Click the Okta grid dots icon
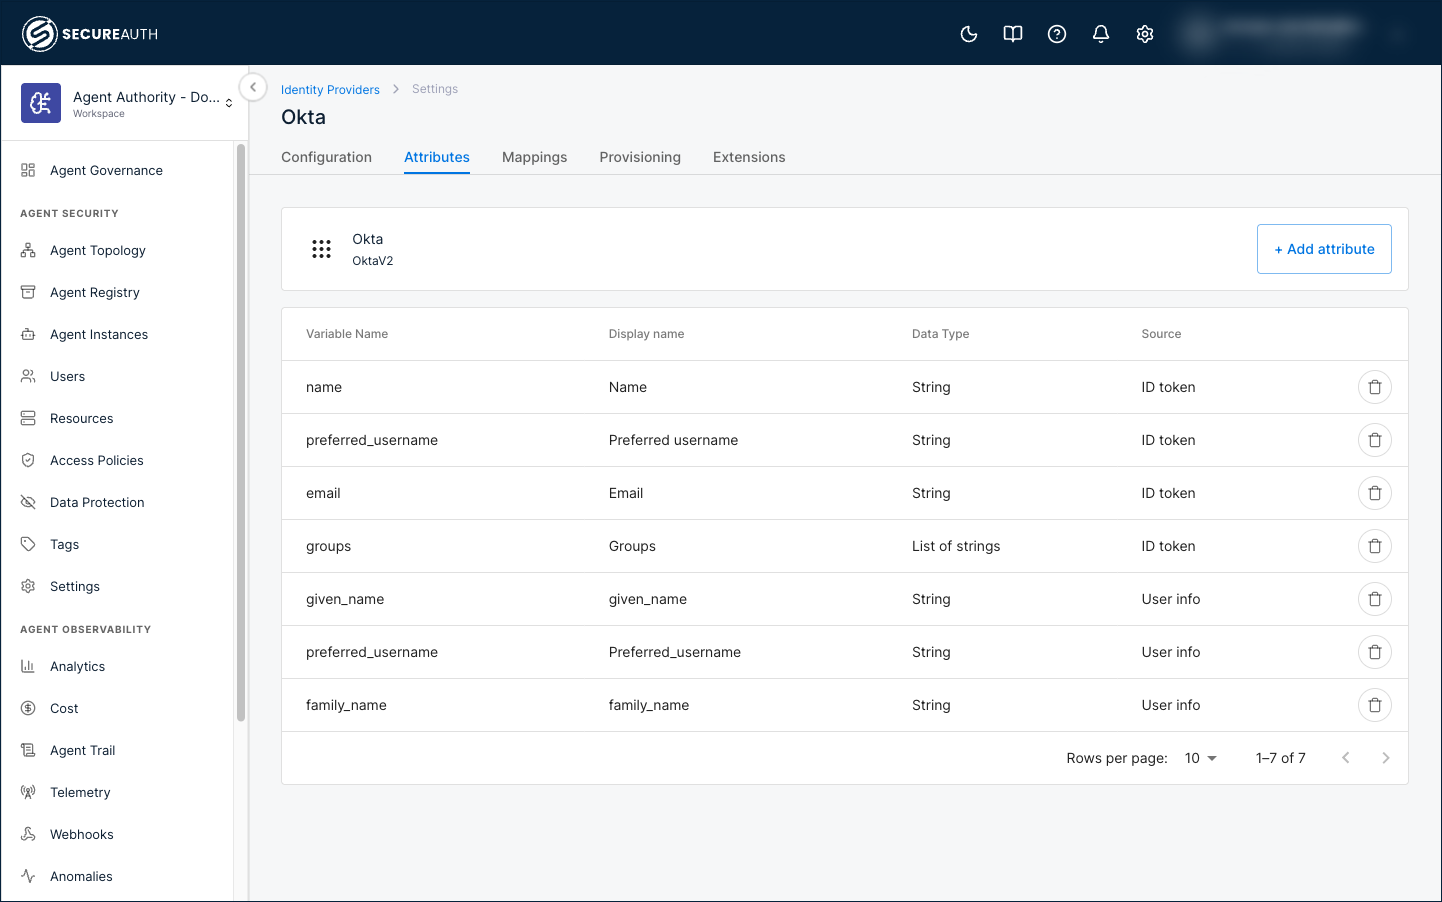This screenshot has height=902, width=1442. coord(321,249)
